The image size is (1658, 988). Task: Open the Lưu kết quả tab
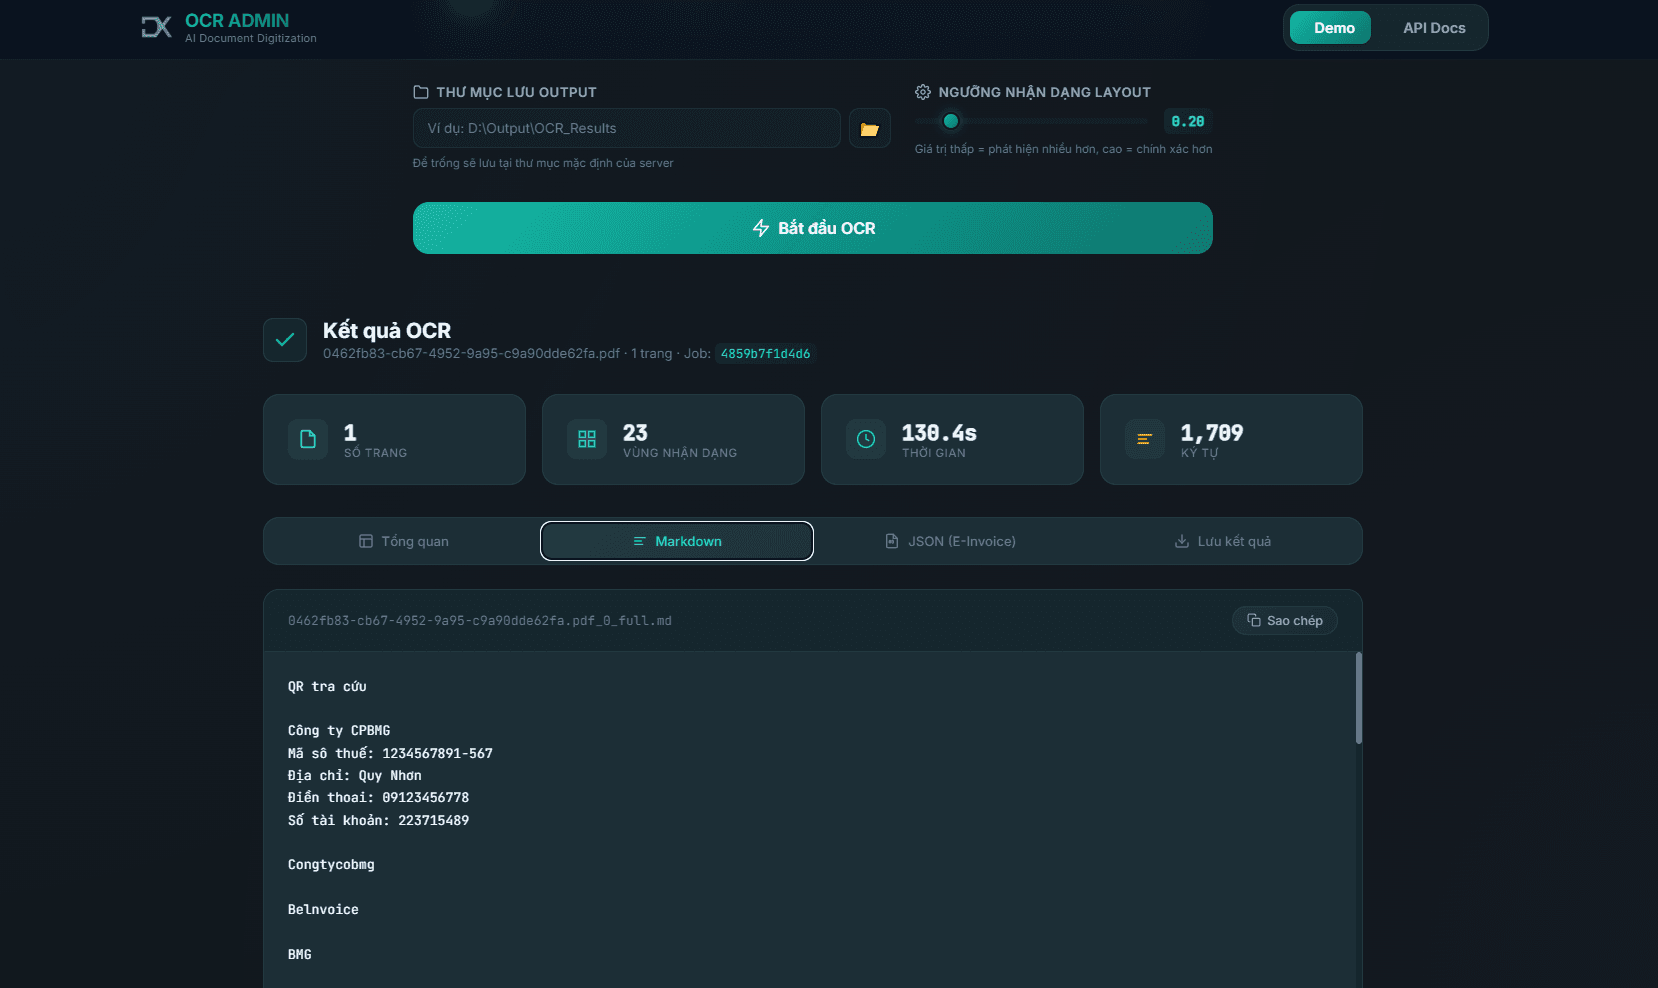point(1223,541)
